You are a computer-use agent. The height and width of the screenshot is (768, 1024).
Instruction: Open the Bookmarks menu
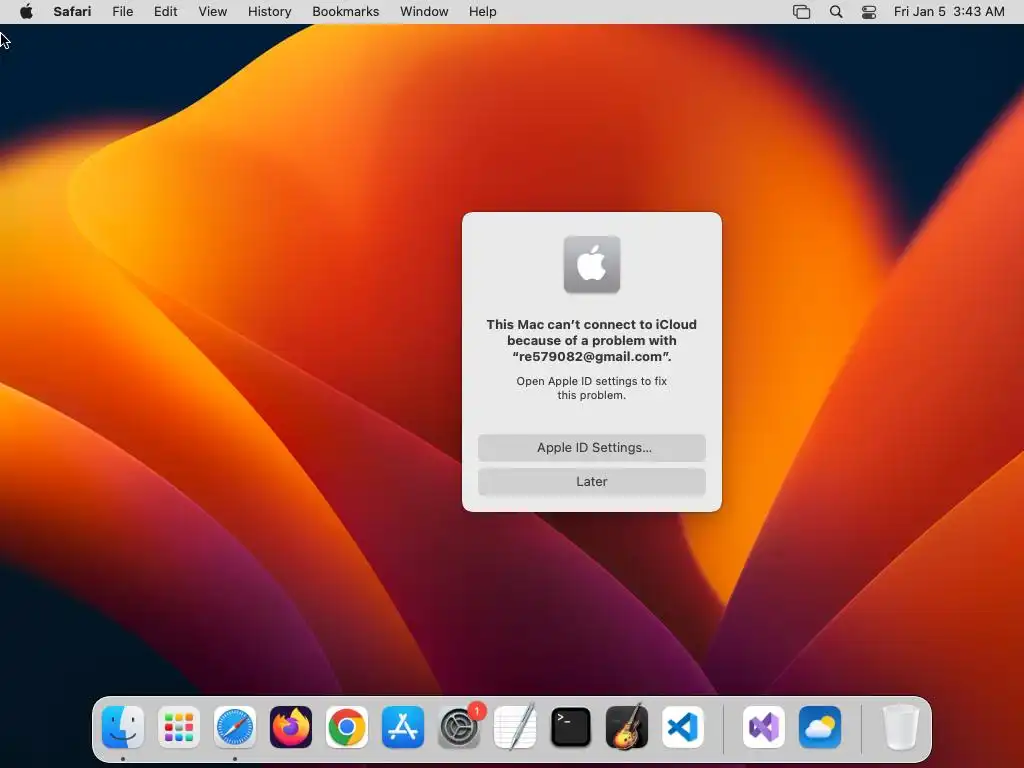345,12
